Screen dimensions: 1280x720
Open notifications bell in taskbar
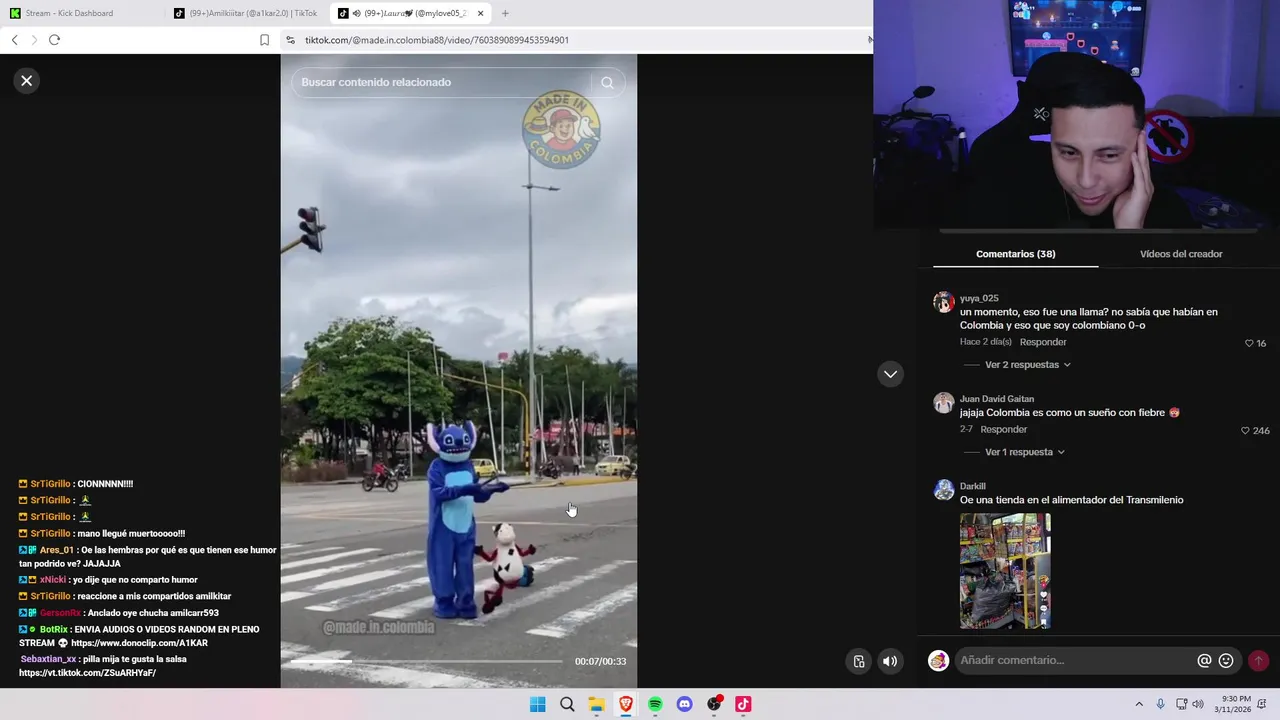click(1262, 704)
